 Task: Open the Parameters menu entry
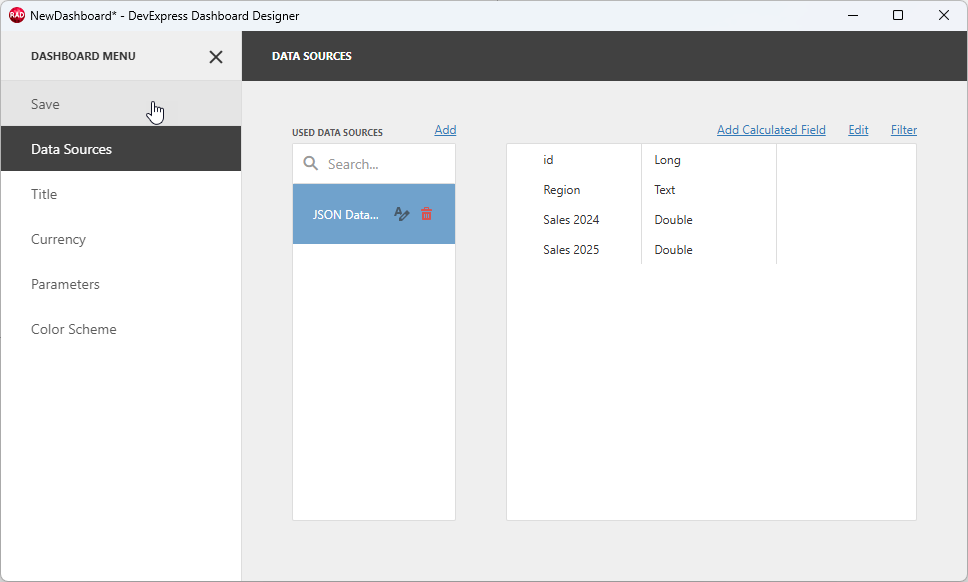click(65, 284)
